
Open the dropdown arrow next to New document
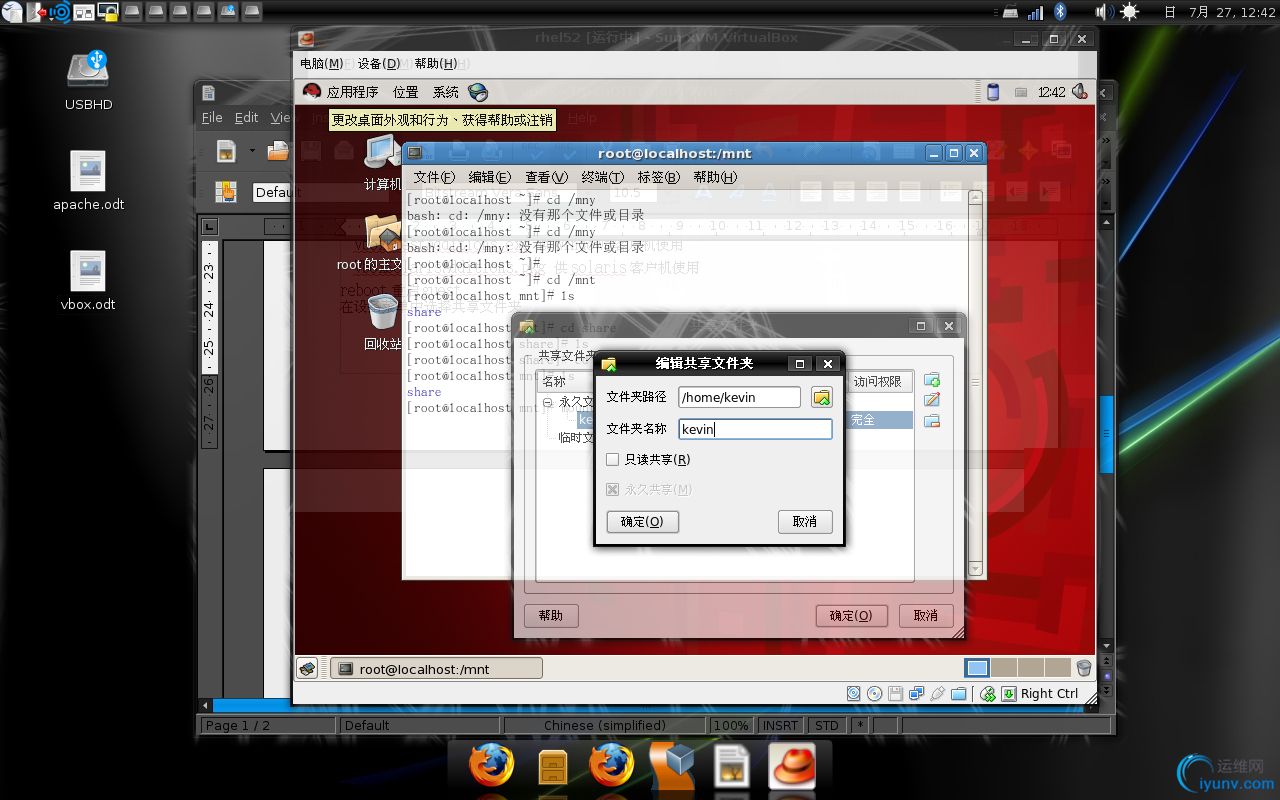(252, 151)
